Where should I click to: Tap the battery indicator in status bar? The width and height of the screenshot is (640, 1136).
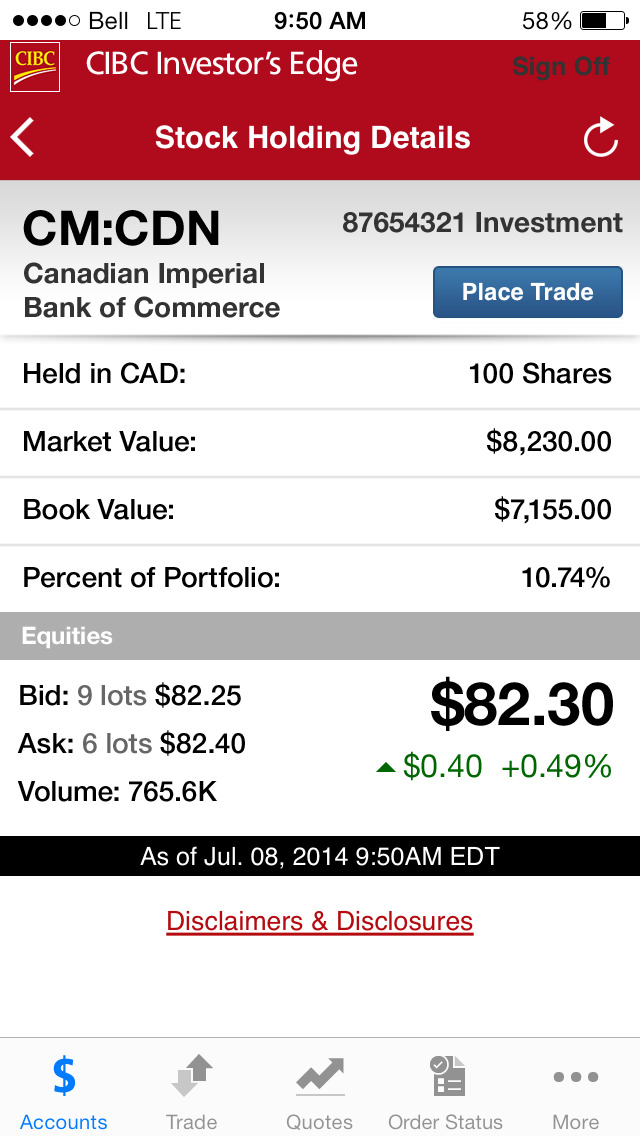(x=599, y=20)
